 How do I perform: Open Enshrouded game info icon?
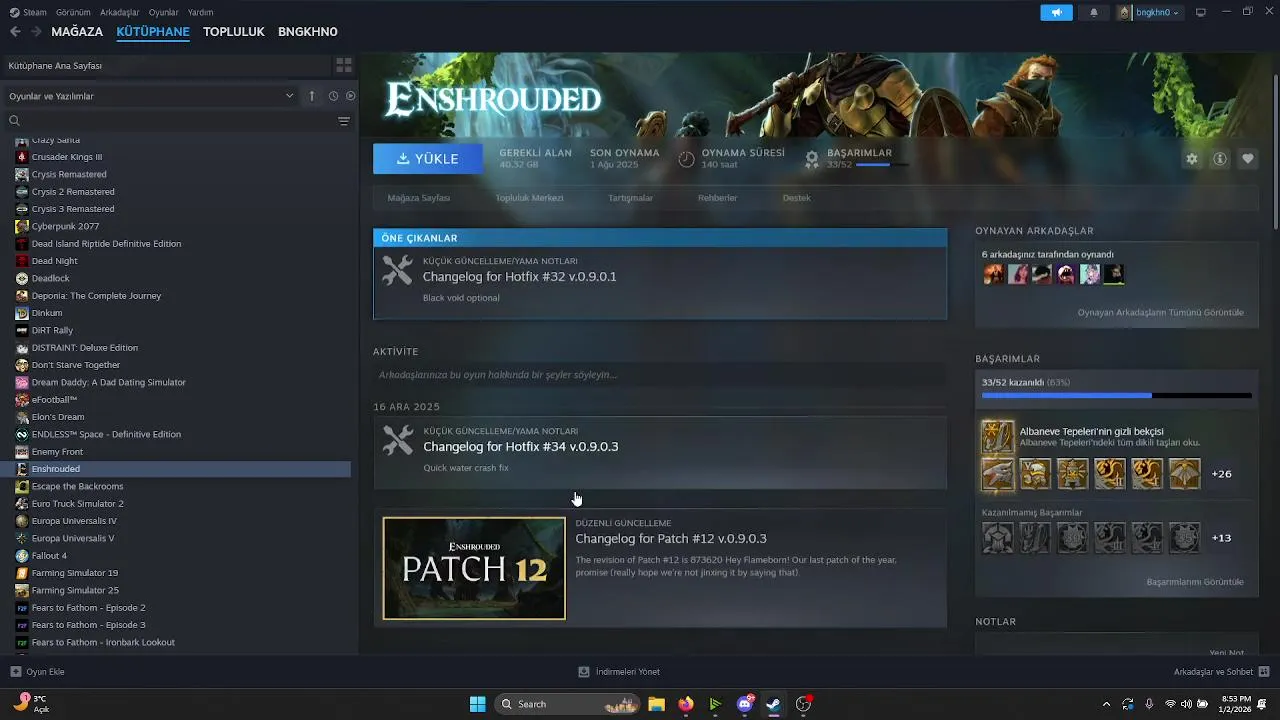click(x=1220, y=159)
